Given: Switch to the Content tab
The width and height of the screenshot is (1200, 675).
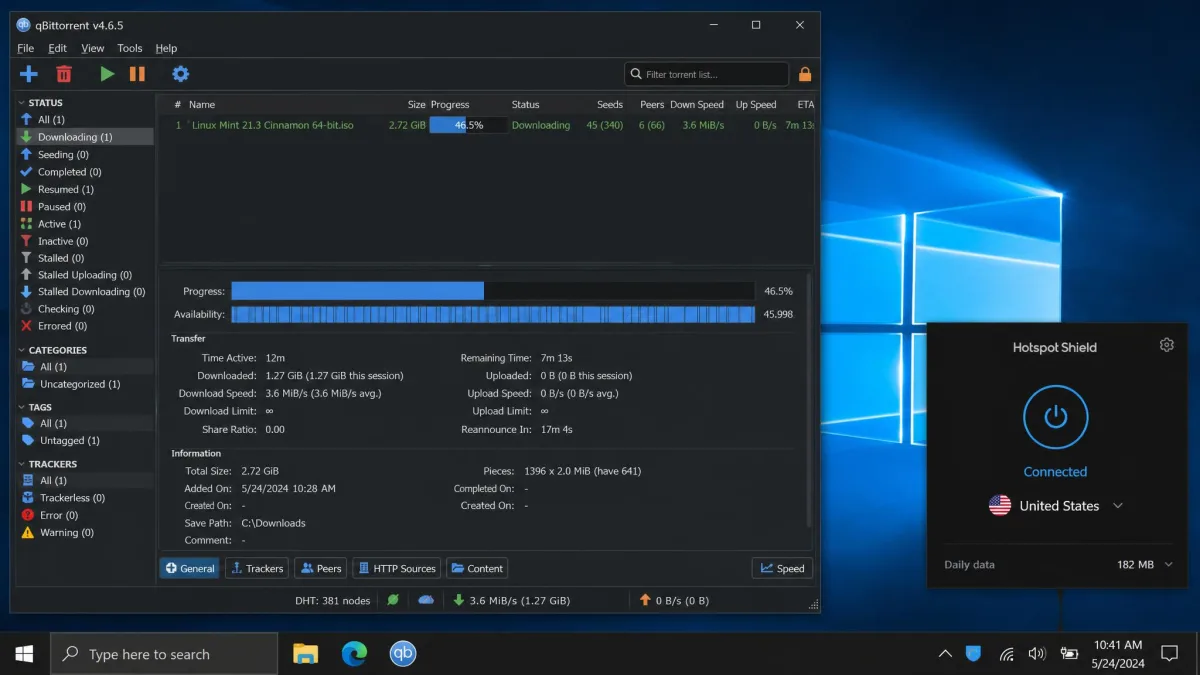Looking at the screenshot, I should (x=477, y=568).
